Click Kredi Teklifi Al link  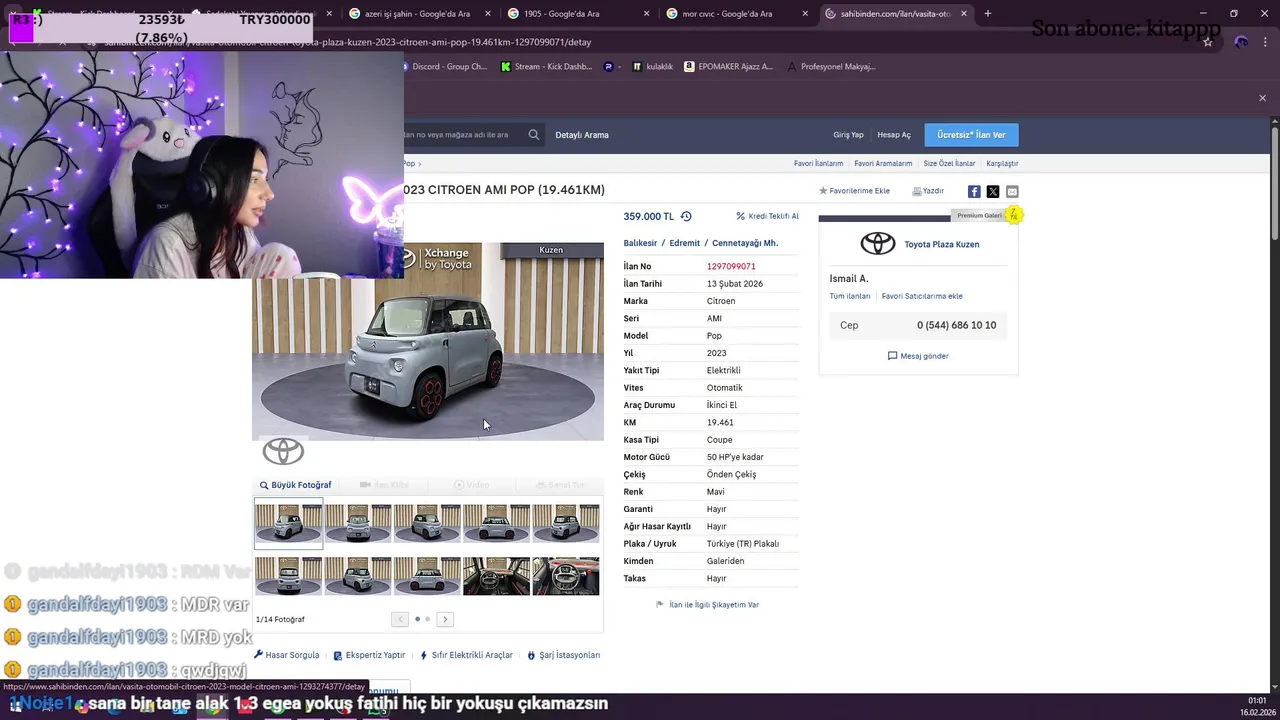pyautogui.click(x=767, y=216)
